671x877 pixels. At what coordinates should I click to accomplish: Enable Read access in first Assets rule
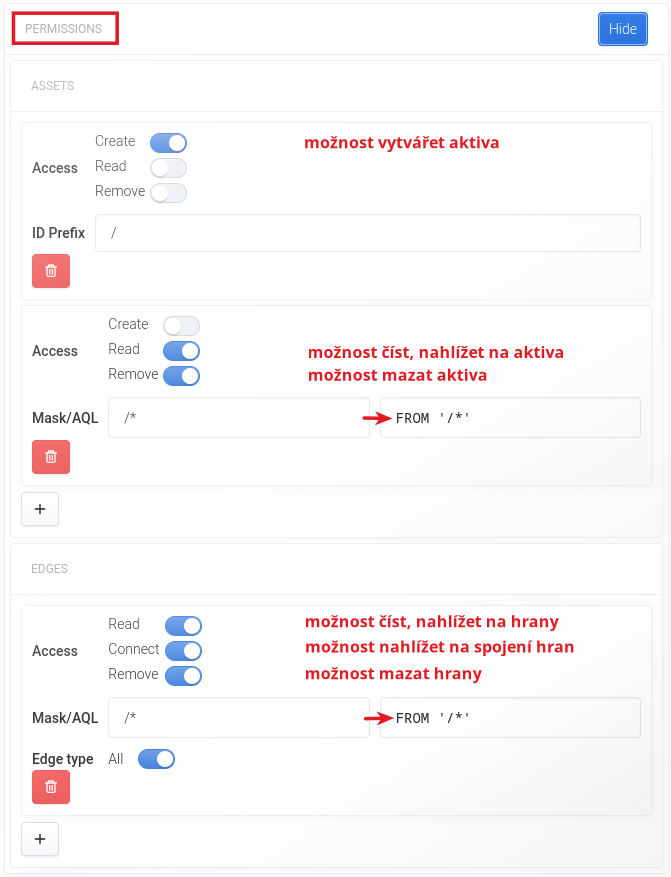pos(168,168)
